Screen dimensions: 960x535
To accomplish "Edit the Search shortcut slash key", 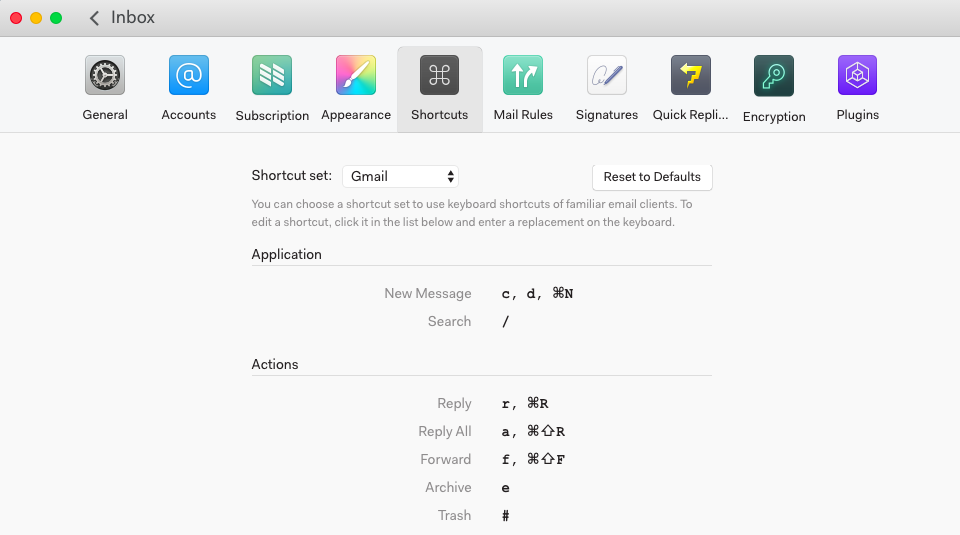I will (506, 322).
